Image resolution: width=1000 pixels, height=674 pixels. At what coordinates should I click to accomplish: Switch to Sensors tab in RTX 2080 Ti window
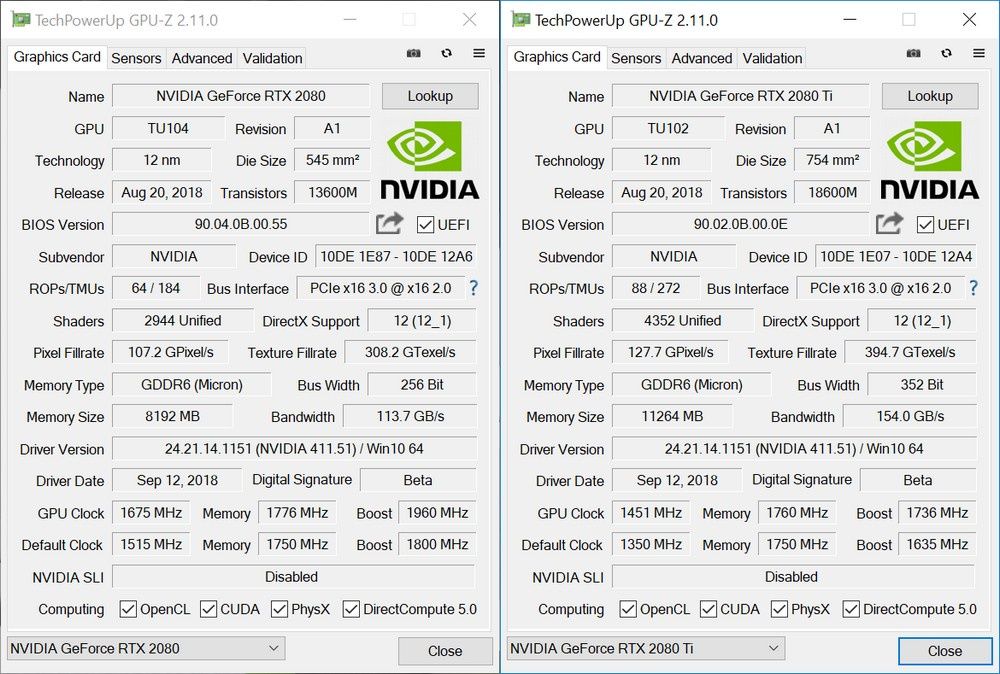tap(636, 58)
